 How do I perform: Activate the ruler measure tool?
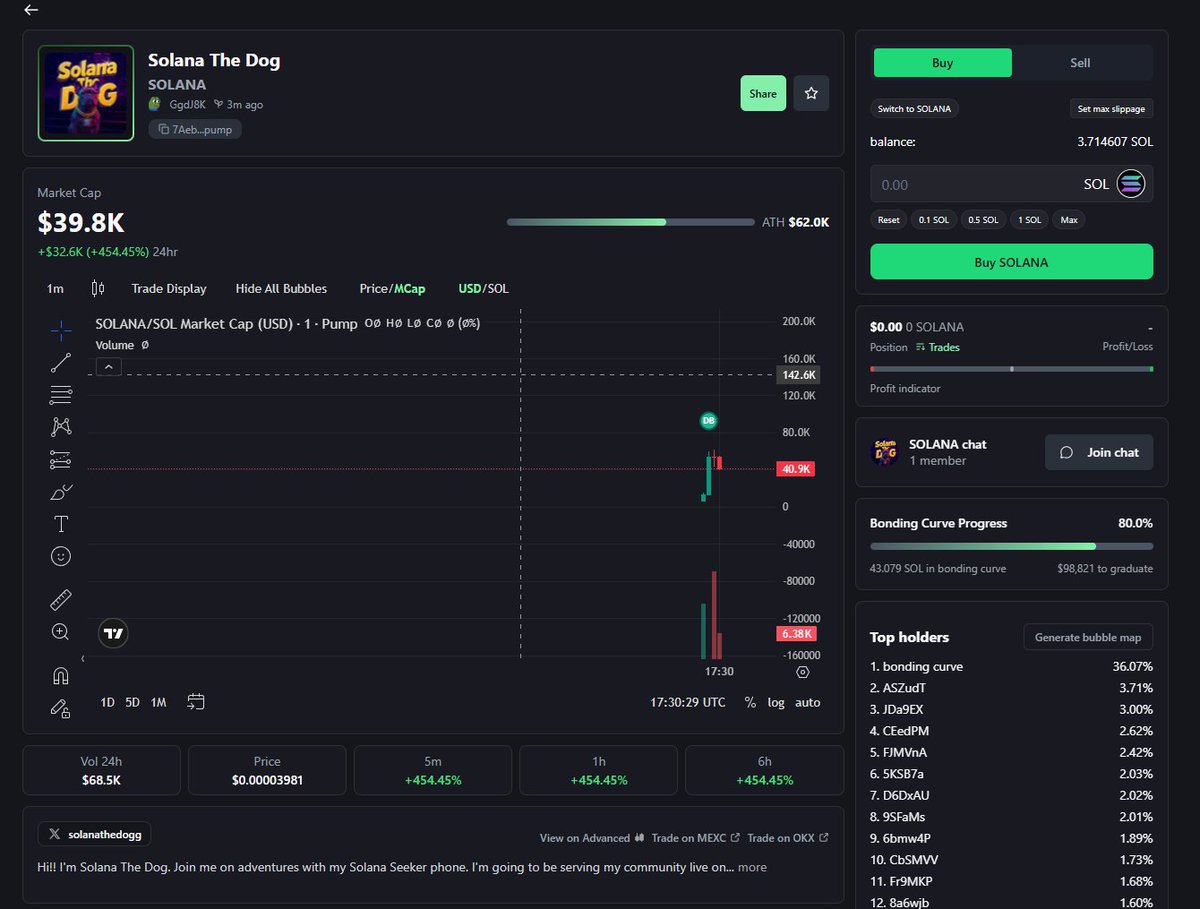pos(61,599)
